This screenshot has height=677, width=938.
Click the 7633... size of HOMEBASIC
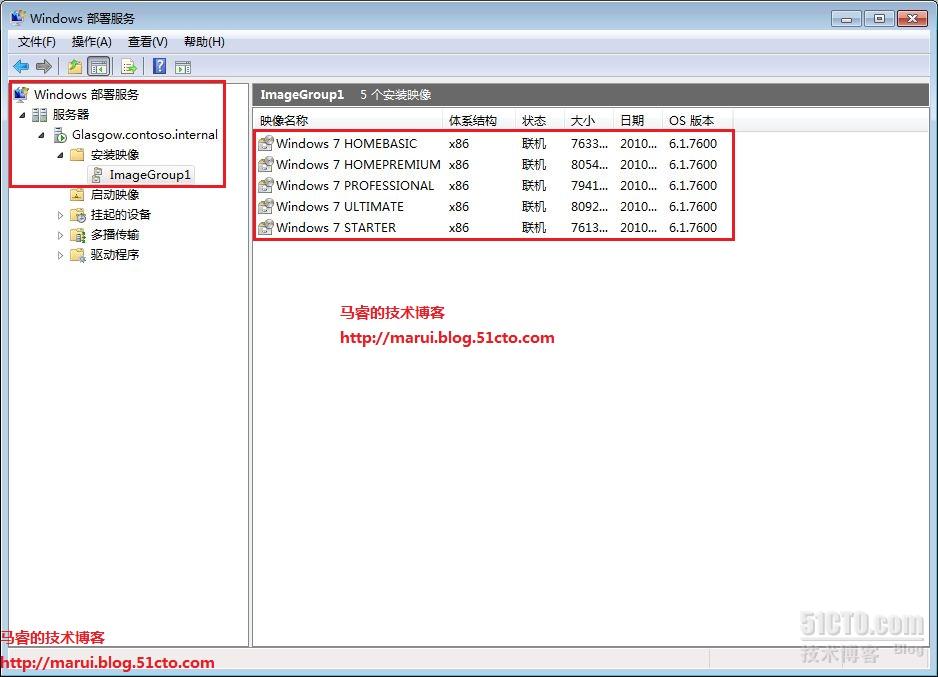coord(589,144)
